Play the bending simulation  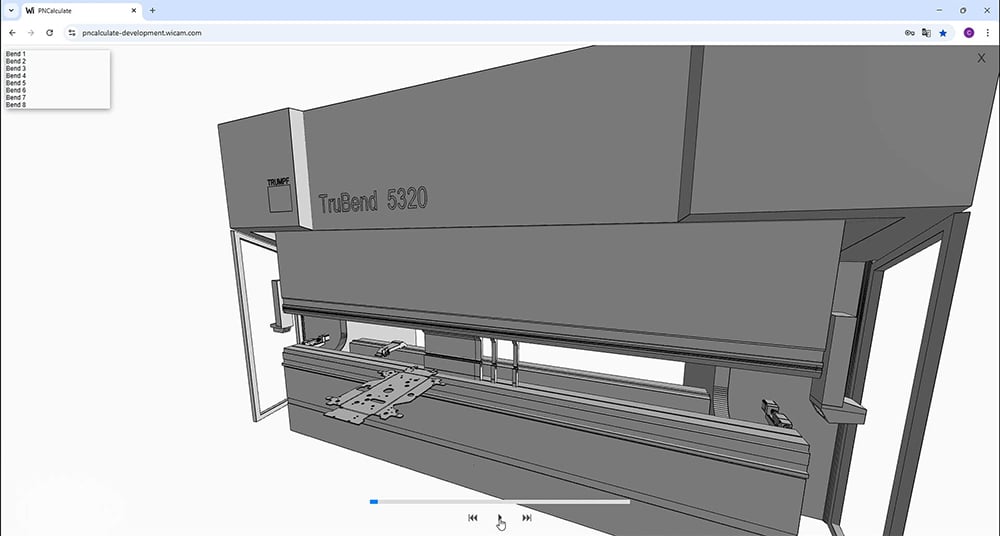pyautogui.click(x=500, y=517)
